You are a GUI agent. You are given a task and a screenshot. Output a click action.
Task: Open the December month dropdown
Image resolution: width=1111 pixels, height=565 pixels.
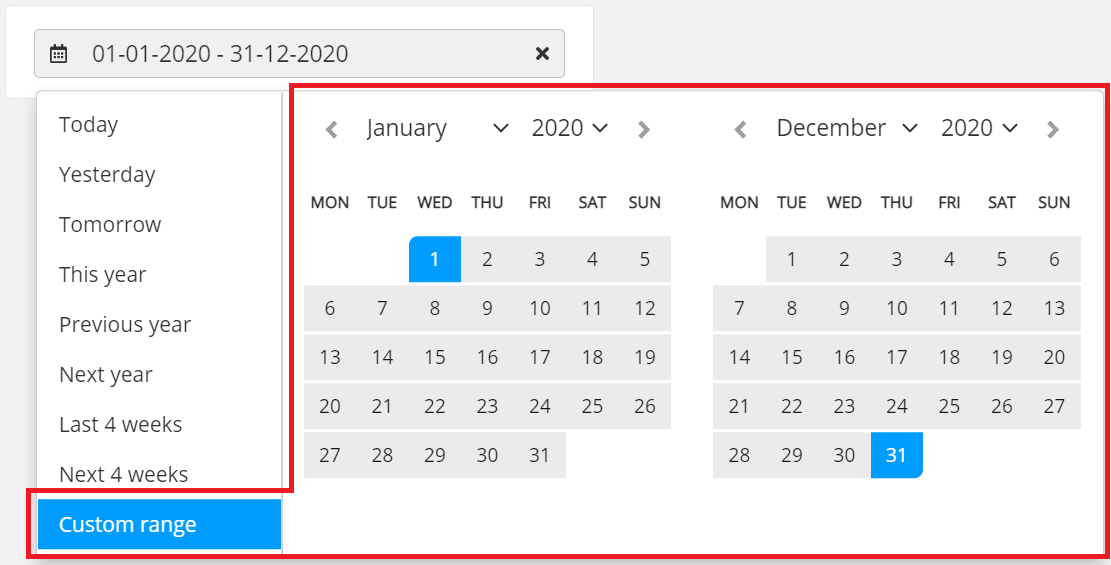click(847, 128)
